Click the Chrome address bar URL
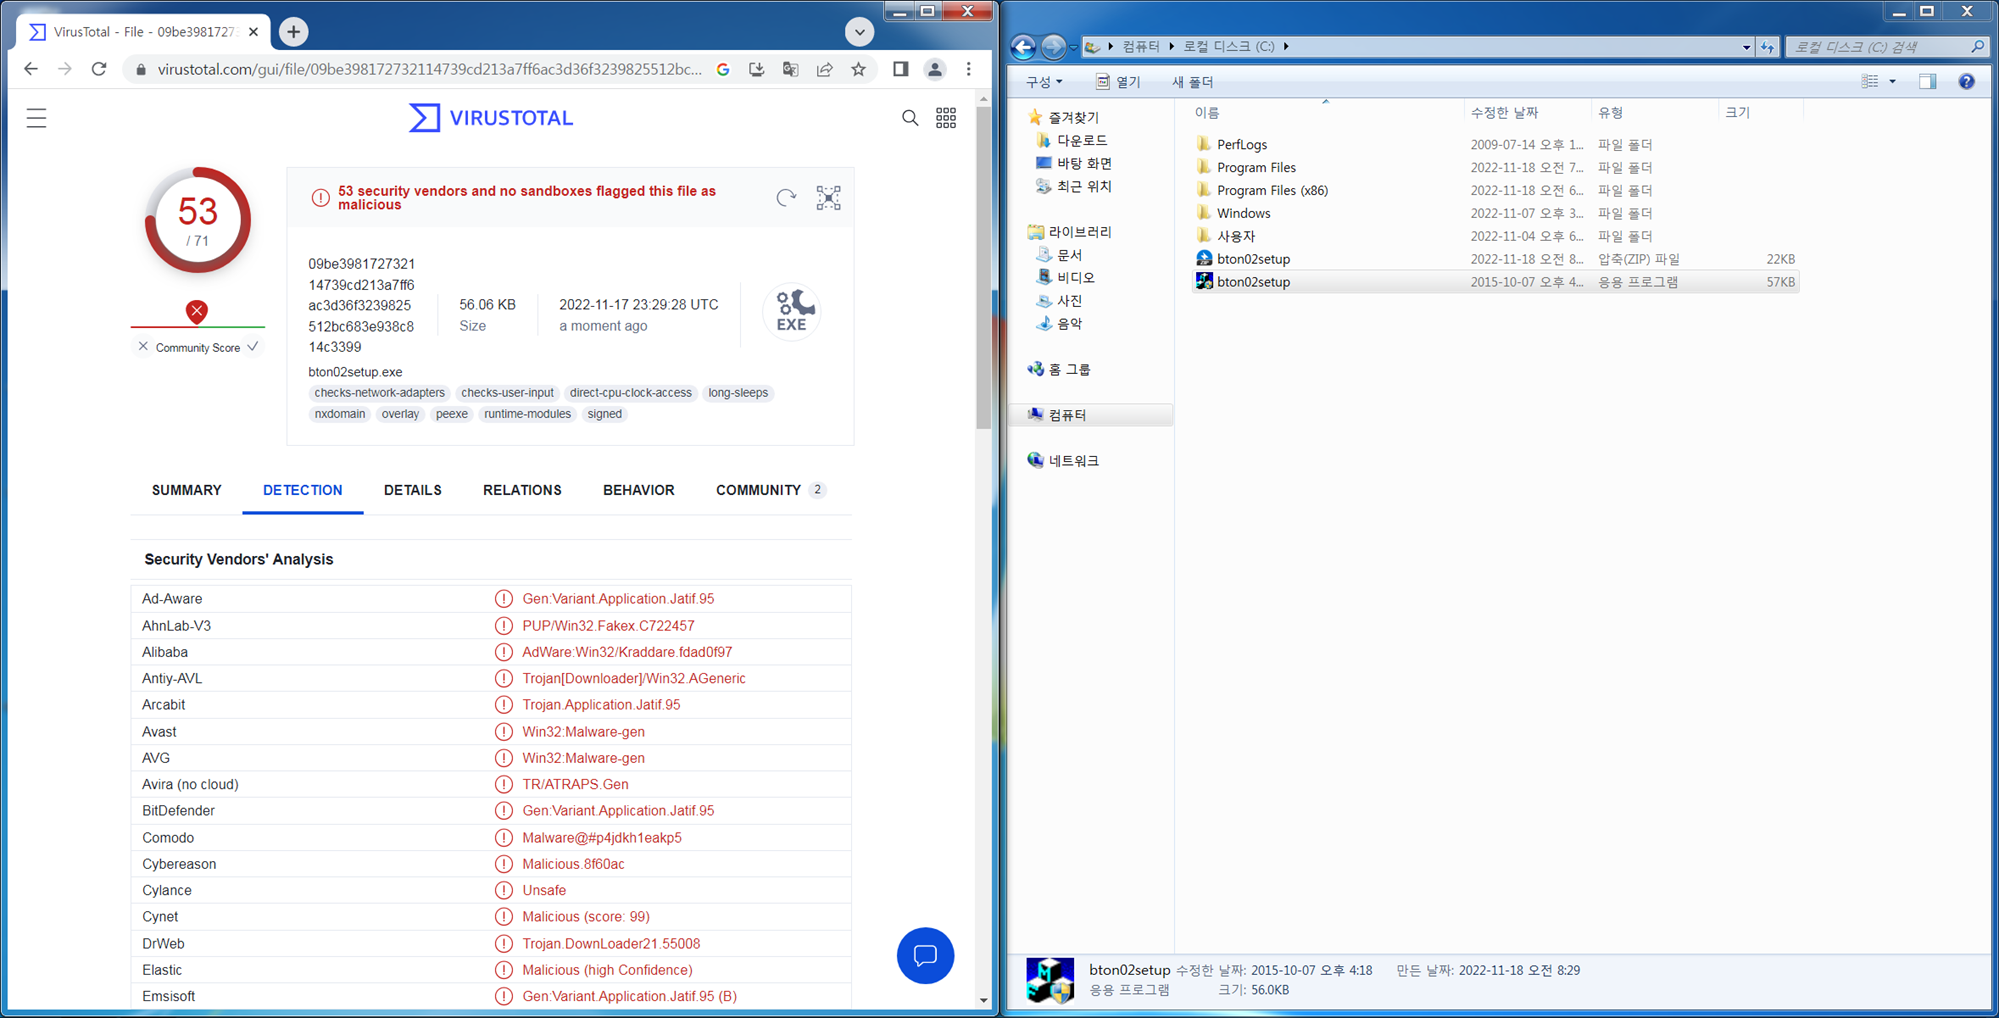Viewport: 1999px width, 1018px height. pyautogui.click(x=430, y=69)
